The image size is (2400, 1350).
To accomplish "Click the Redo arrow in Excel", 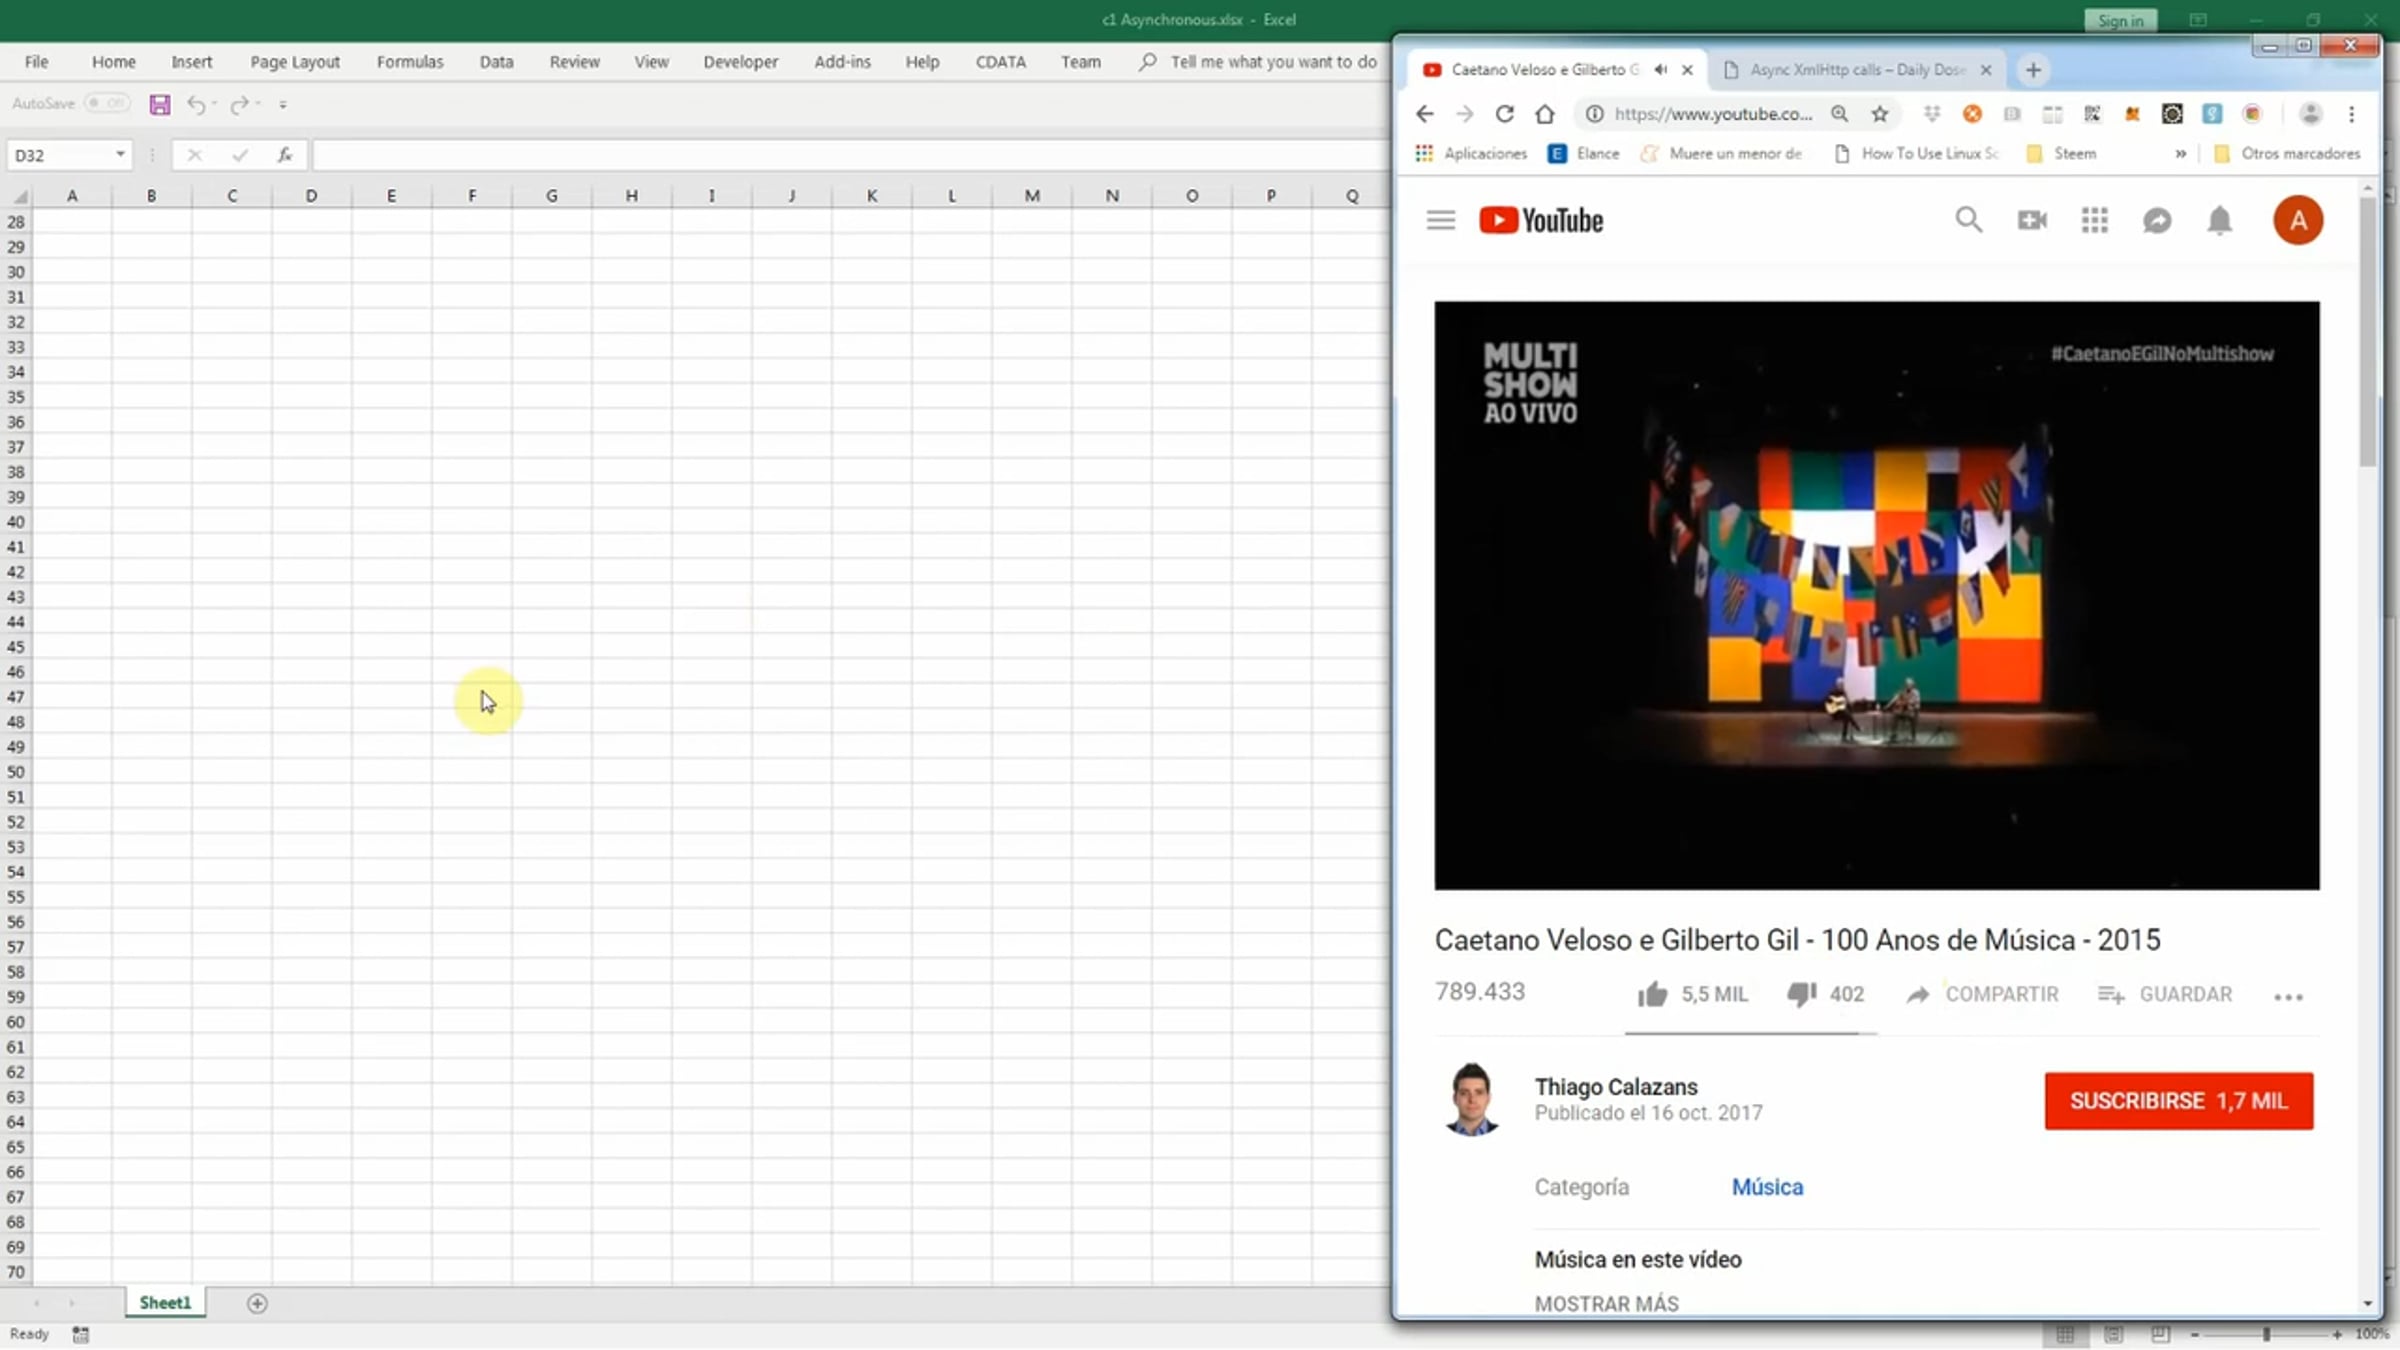I will [x=239, y=104].
